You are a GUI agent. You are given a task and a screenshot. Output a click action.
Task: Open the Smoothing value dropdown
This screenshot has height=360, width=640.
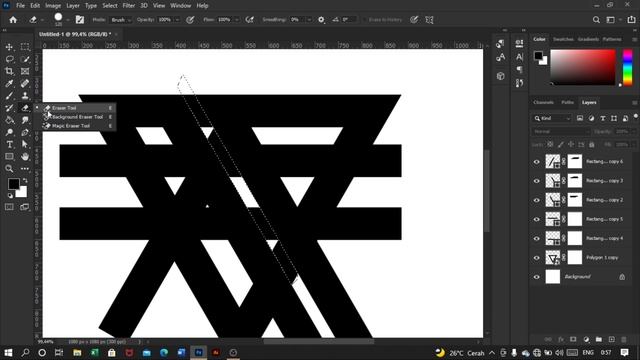[309, 20]
